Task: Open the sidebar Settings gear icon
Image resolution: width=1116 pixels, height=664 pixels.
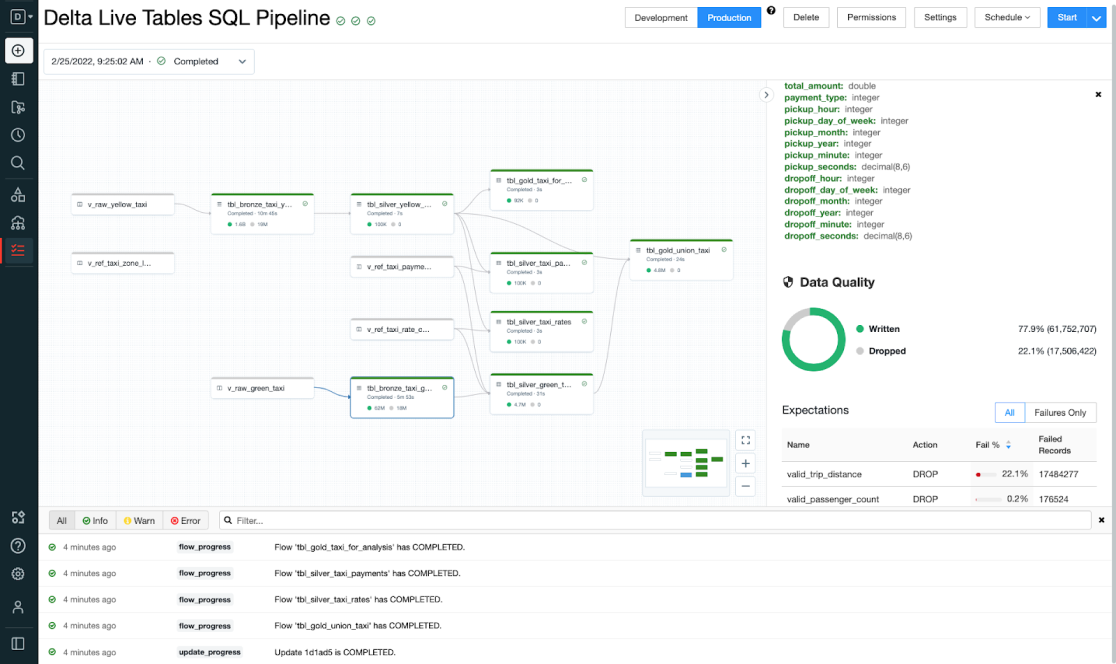Action: point(18,574)
